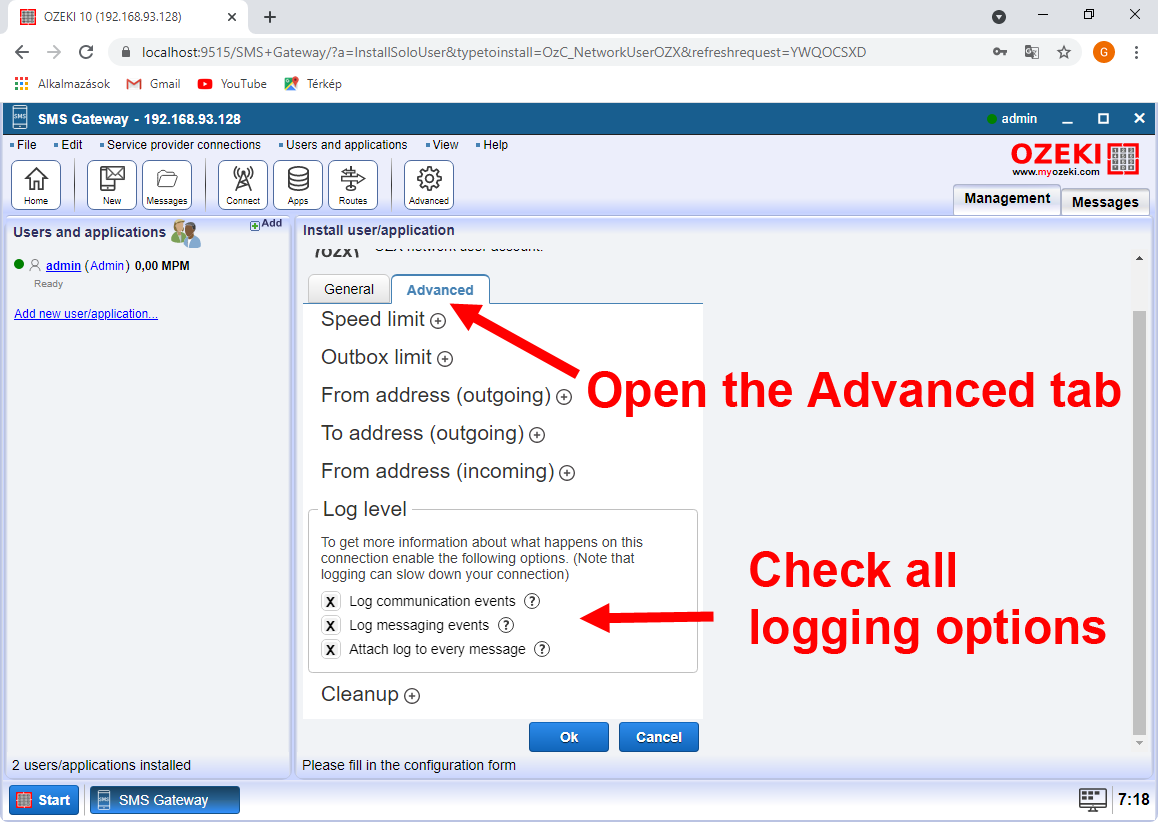
Task: Open the YouTube bookmark
Action: pyautogui.click(x=232, y=83)
